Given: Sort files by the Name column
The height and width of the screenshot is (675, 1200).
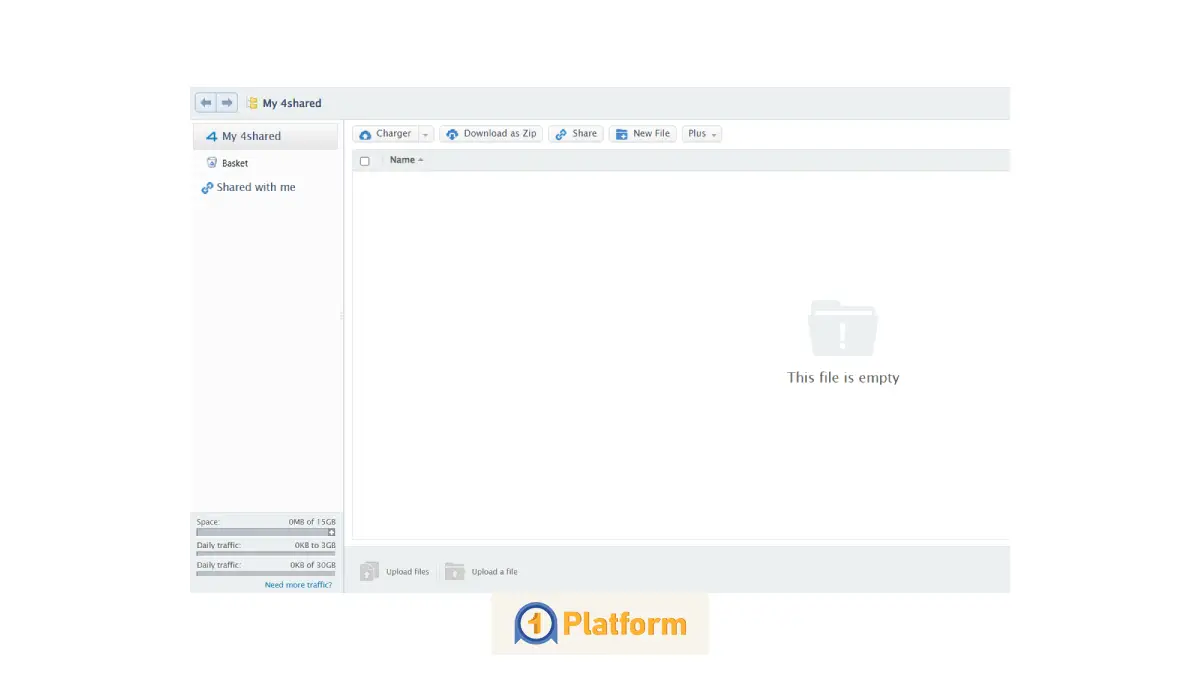Looking at the screenshot, I should tap(402, 160).
